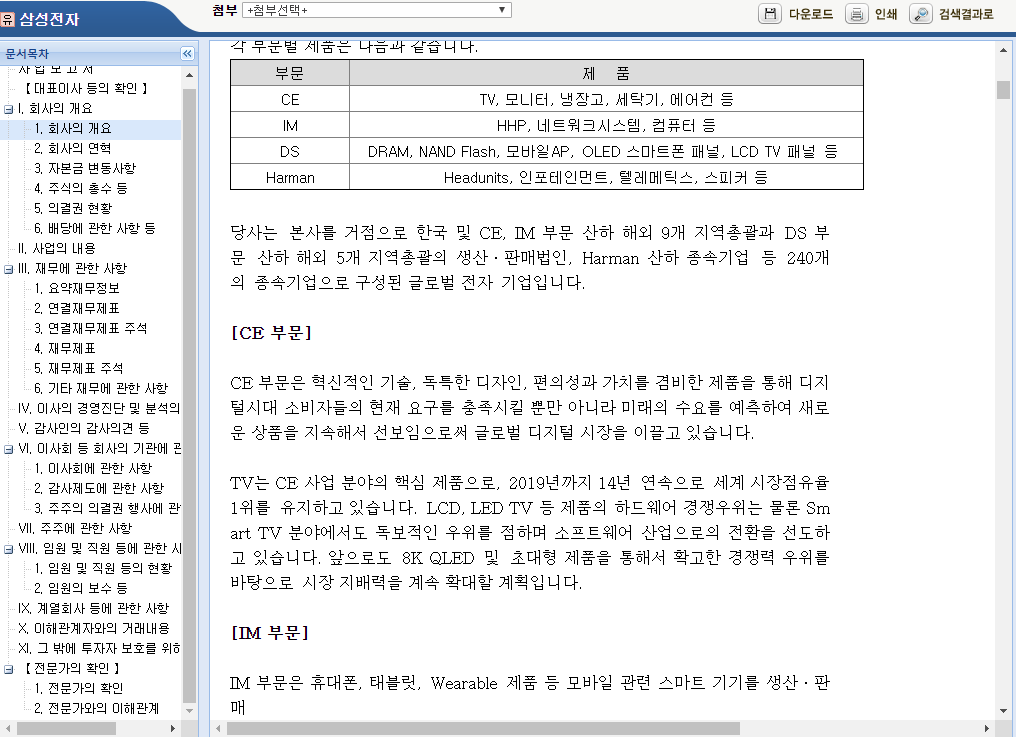The height and width of the screenshot is (737, 1016).
Task: Click the 'DS' table cell
Action: tap(290, 151)
